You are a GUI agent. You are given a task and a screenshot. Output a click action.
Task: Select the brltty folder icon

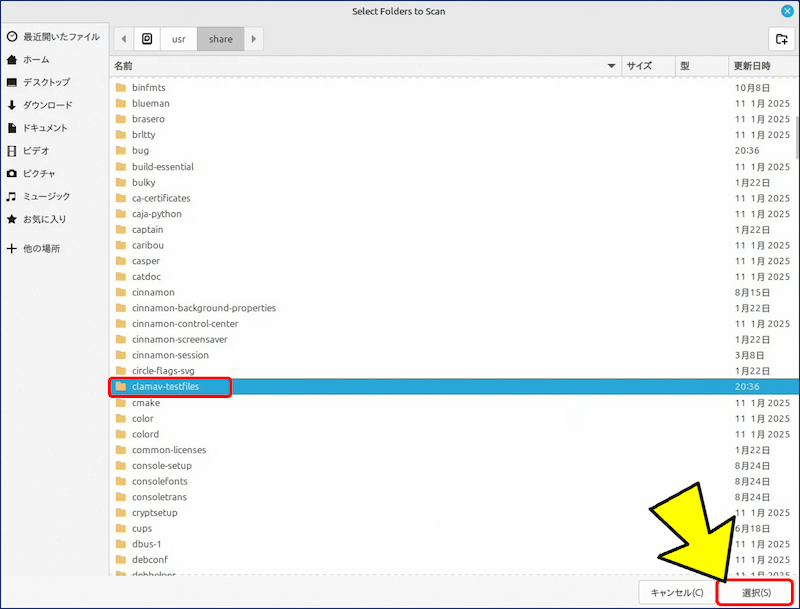(x=121, y=135)
